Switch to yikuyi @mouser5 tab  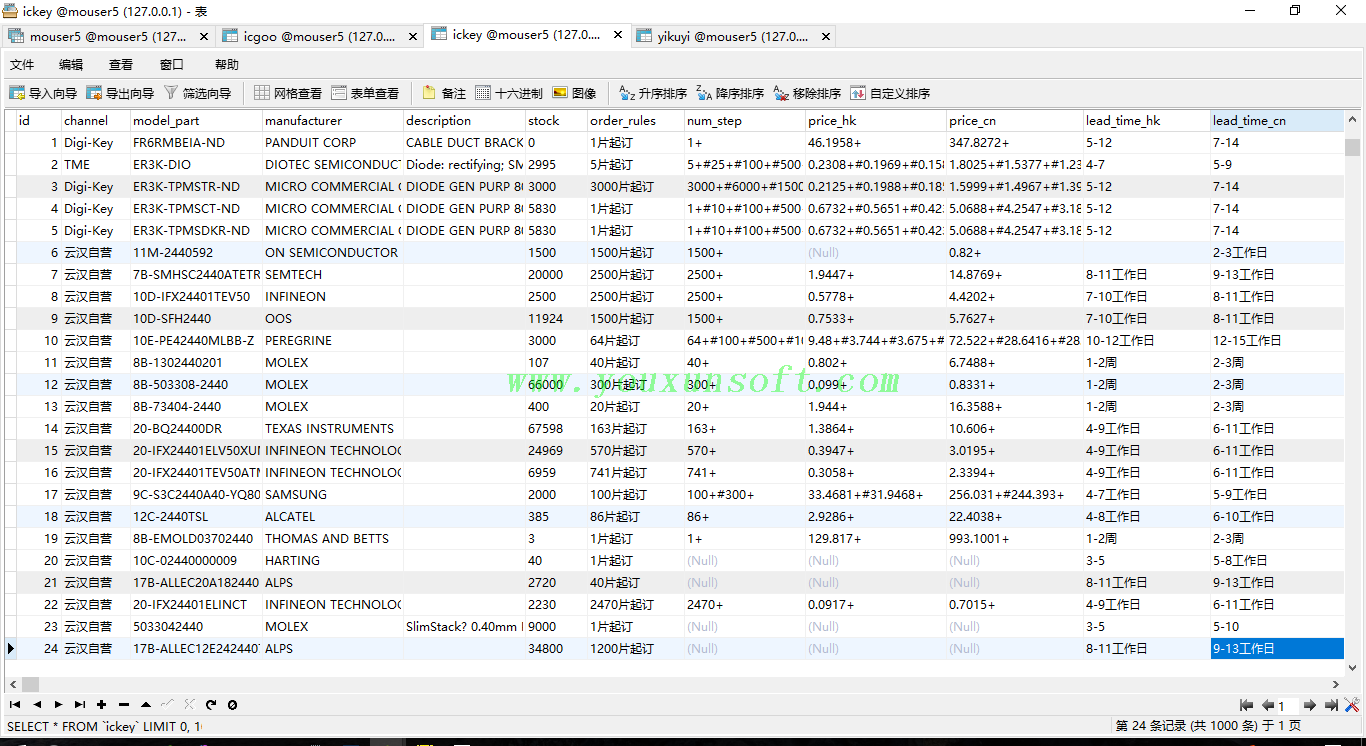coord(733,36)
